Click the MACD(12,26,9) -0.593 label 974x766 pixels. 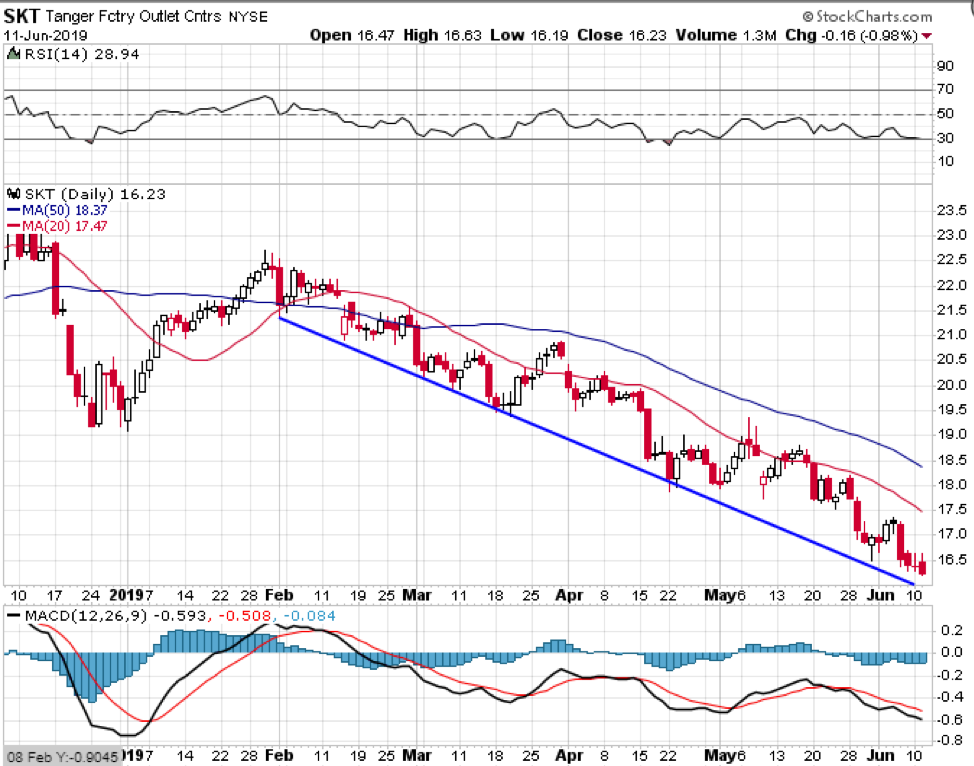(116, 616)
